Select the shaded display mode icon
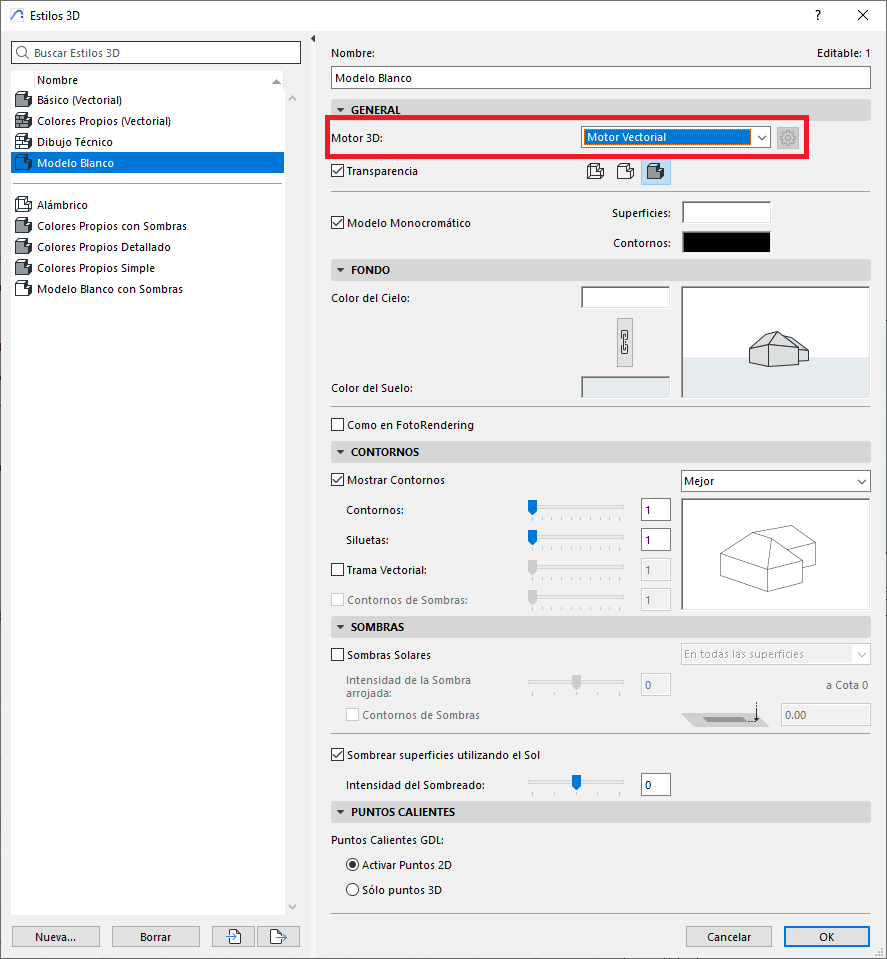This screenshot has height=959, width=887. click(x=656, y=172)
